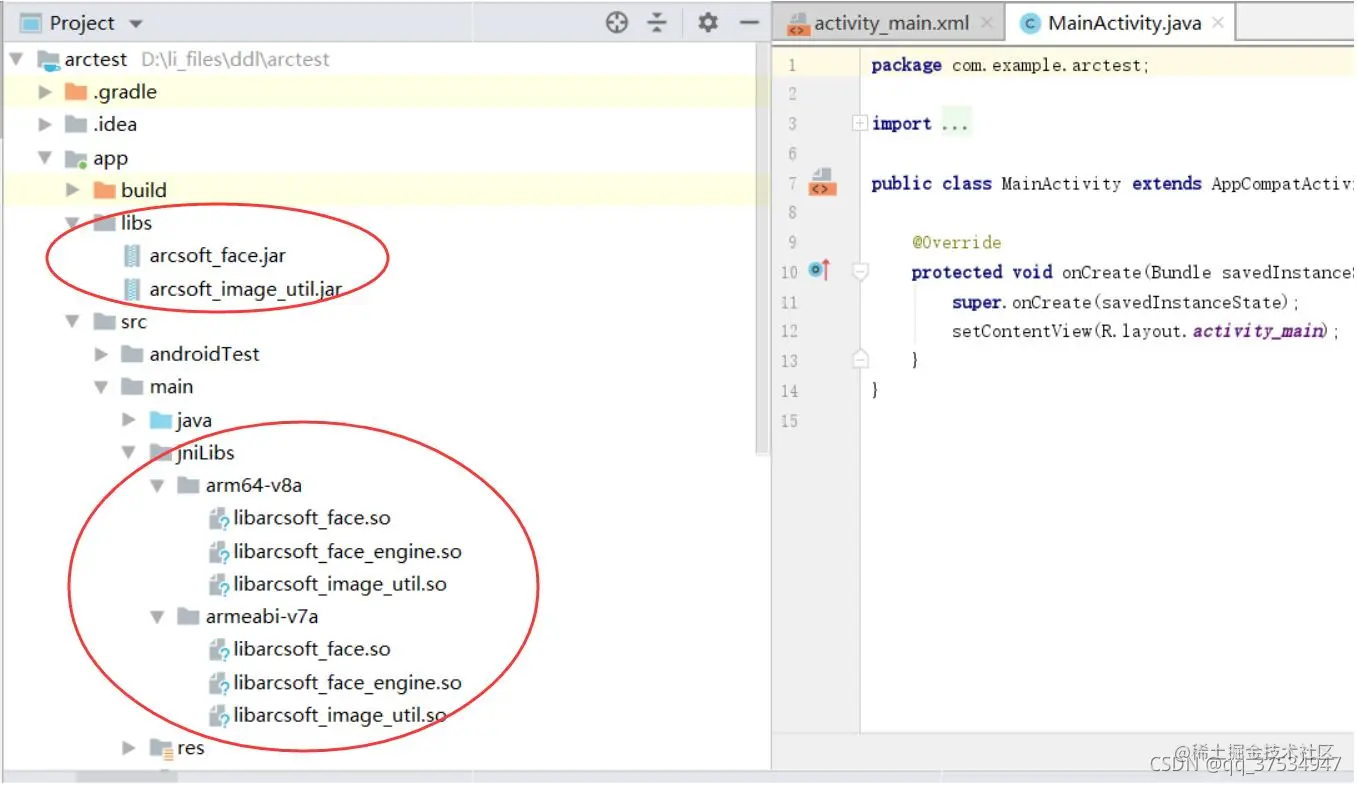Select libarcsoft_face_engine.so under arm64-v8a

[x=348, y=551]
